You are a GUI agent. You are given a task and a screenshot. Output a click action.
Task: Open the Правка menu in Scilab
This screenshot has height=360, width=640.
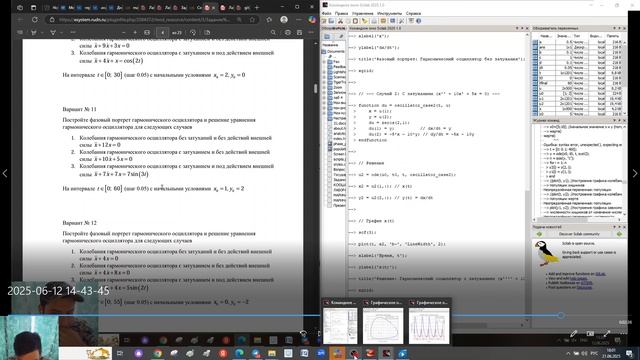coord(341,13)
